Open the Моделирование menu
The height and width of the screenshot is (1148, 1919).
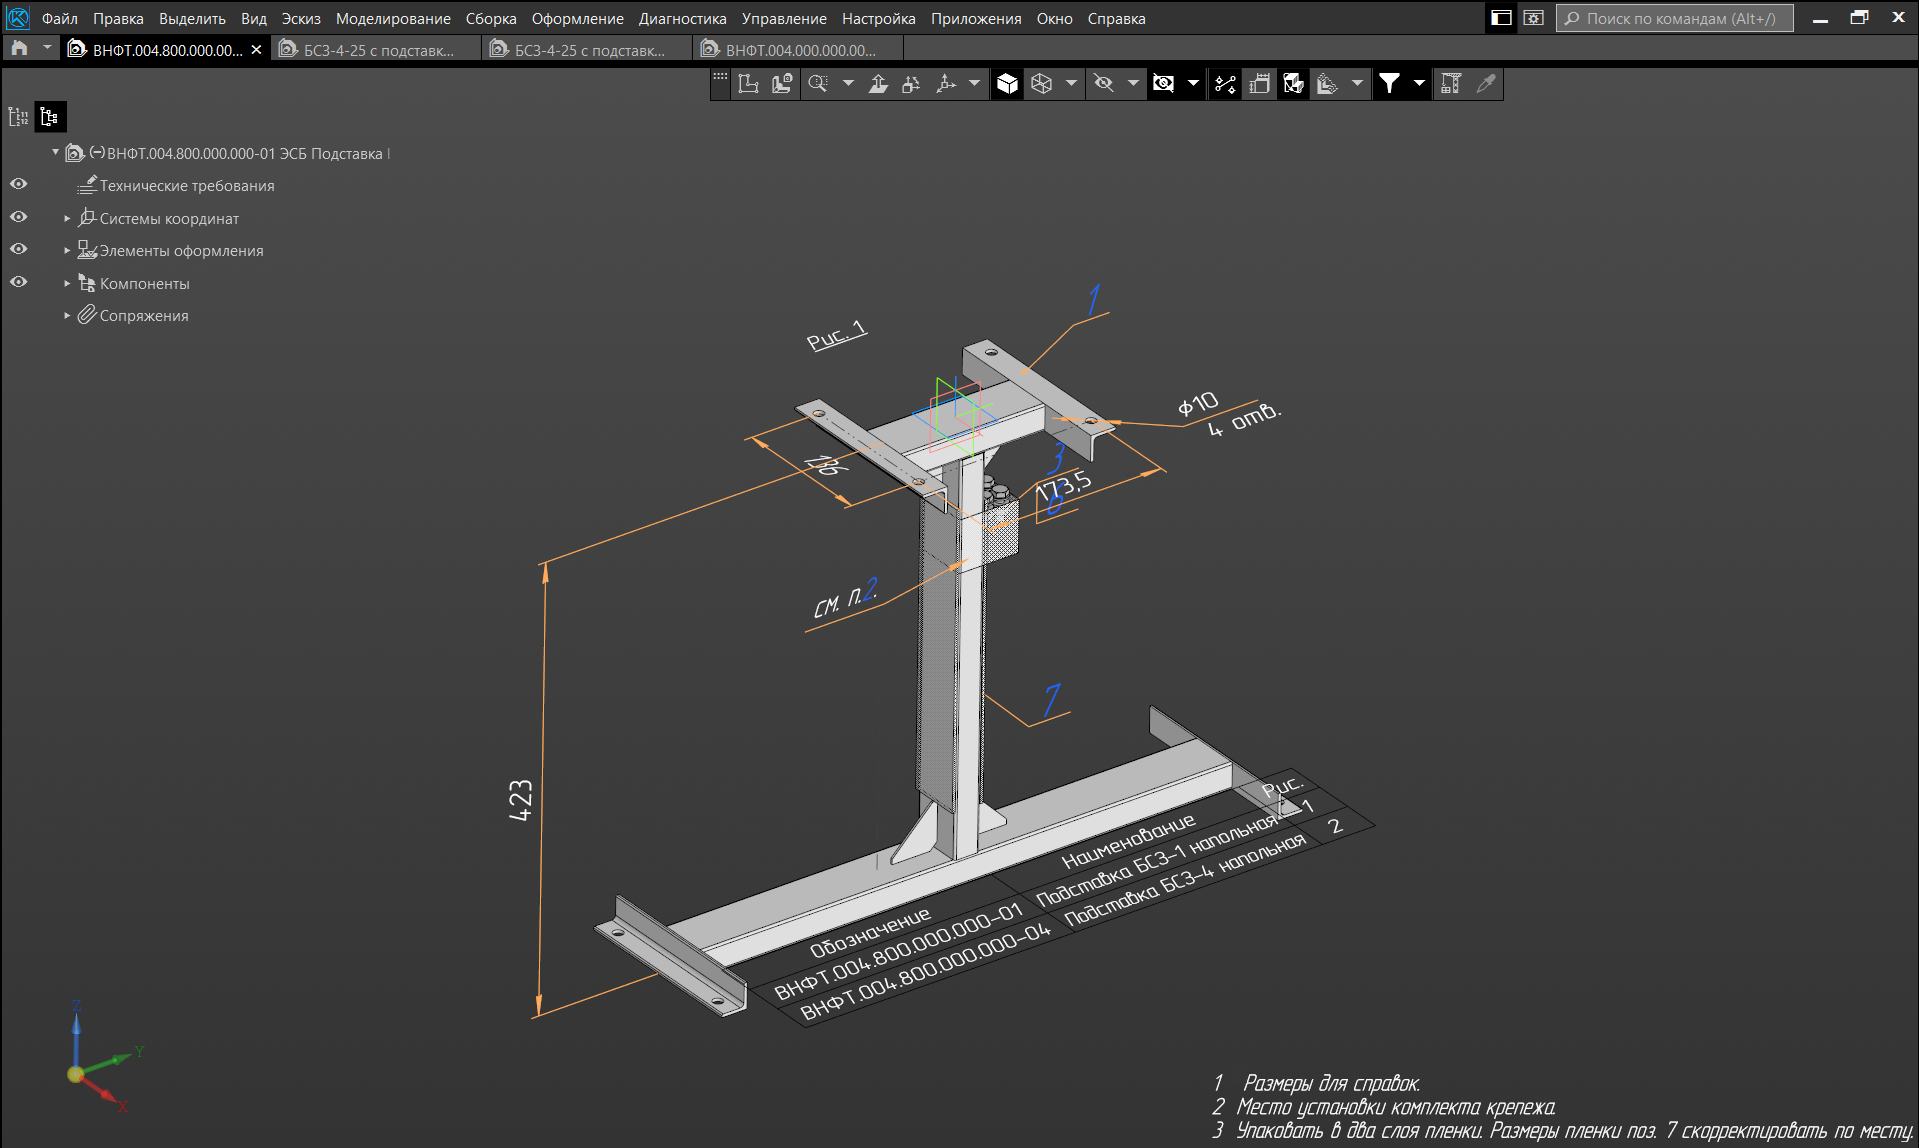(x=392, y=19)
